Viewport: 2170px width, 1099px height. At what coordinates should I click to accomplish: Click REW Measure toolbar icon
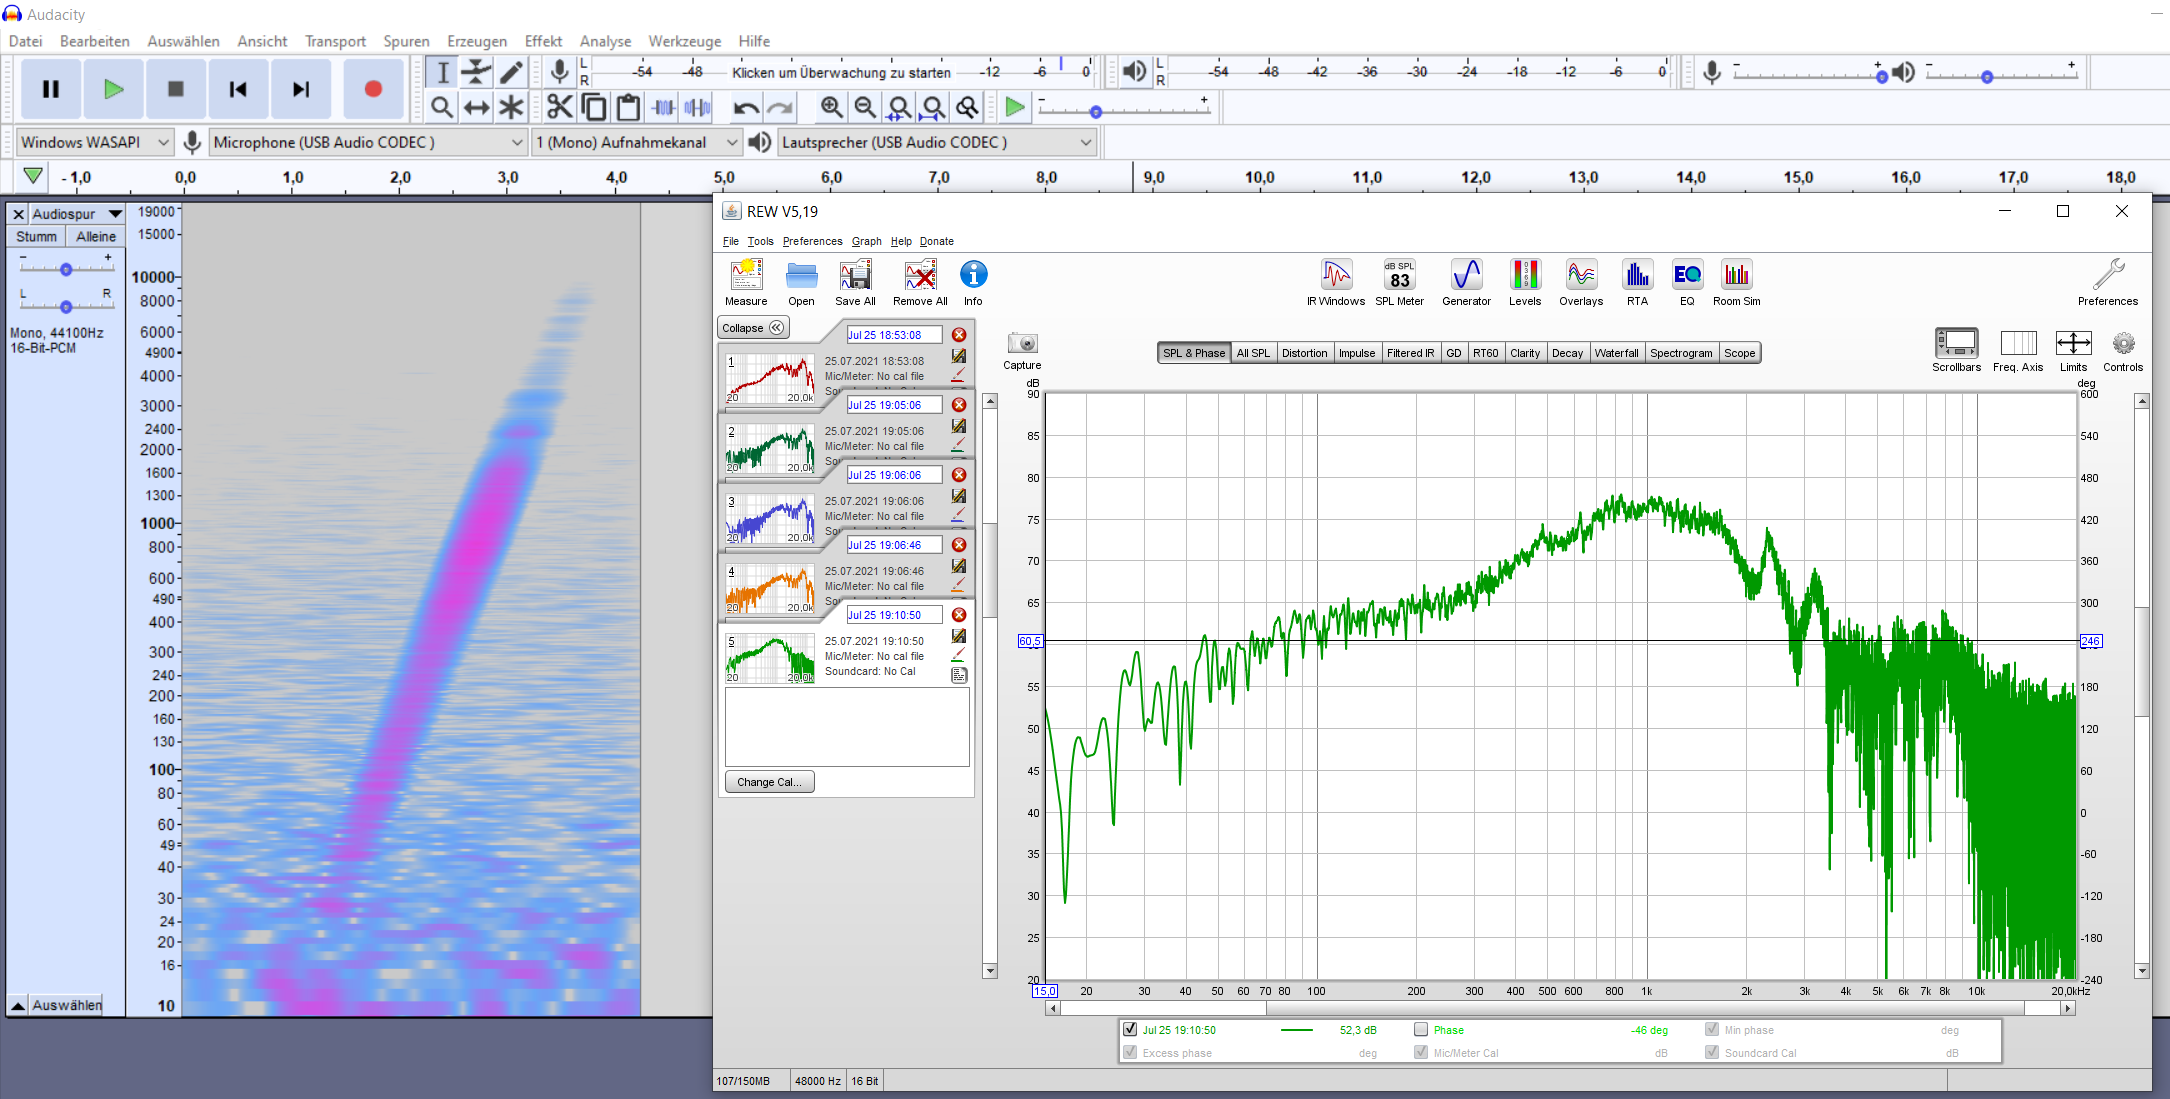746,283
